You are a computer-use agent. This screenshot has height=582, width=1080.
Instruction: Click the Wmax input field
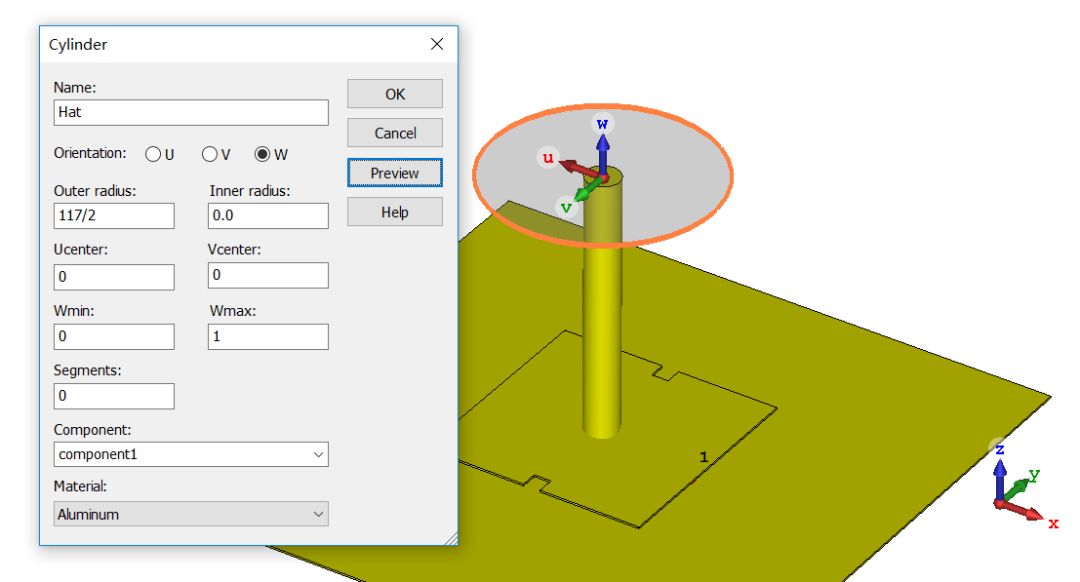(x=268, y=337)
